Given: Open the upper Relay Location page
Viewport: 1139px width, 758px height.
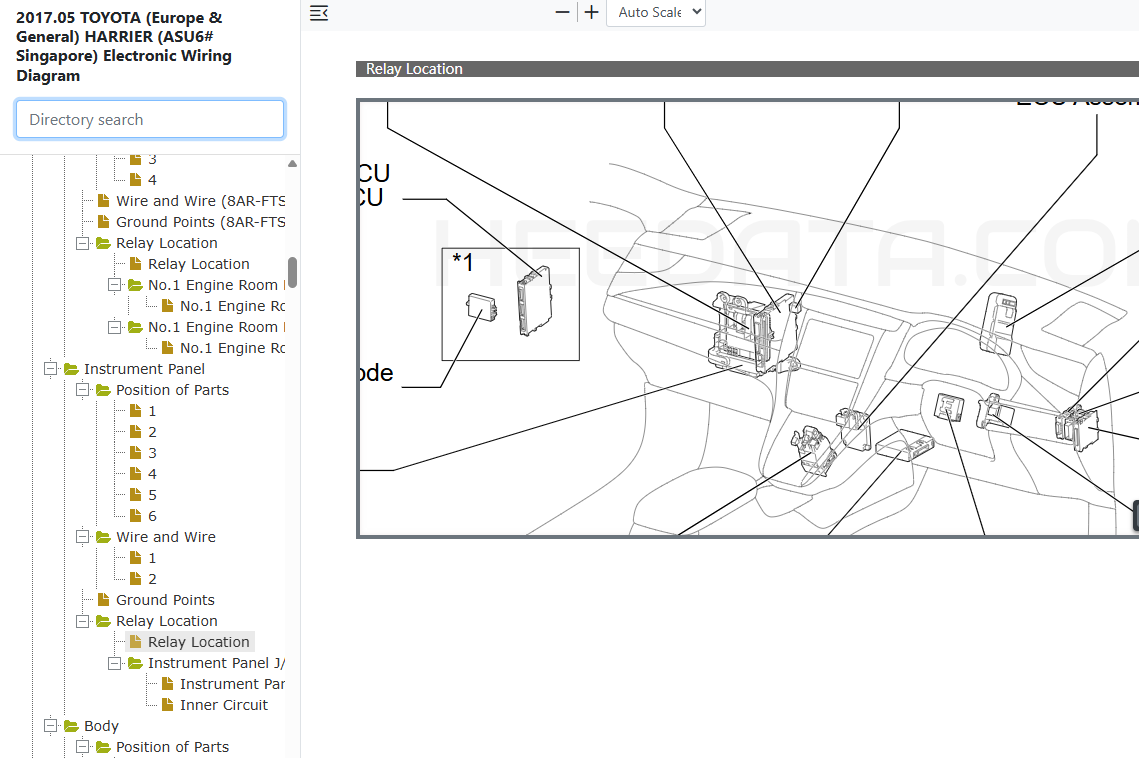Looking at the screenshot, I should pyautogui.click(x=198, y=264).
